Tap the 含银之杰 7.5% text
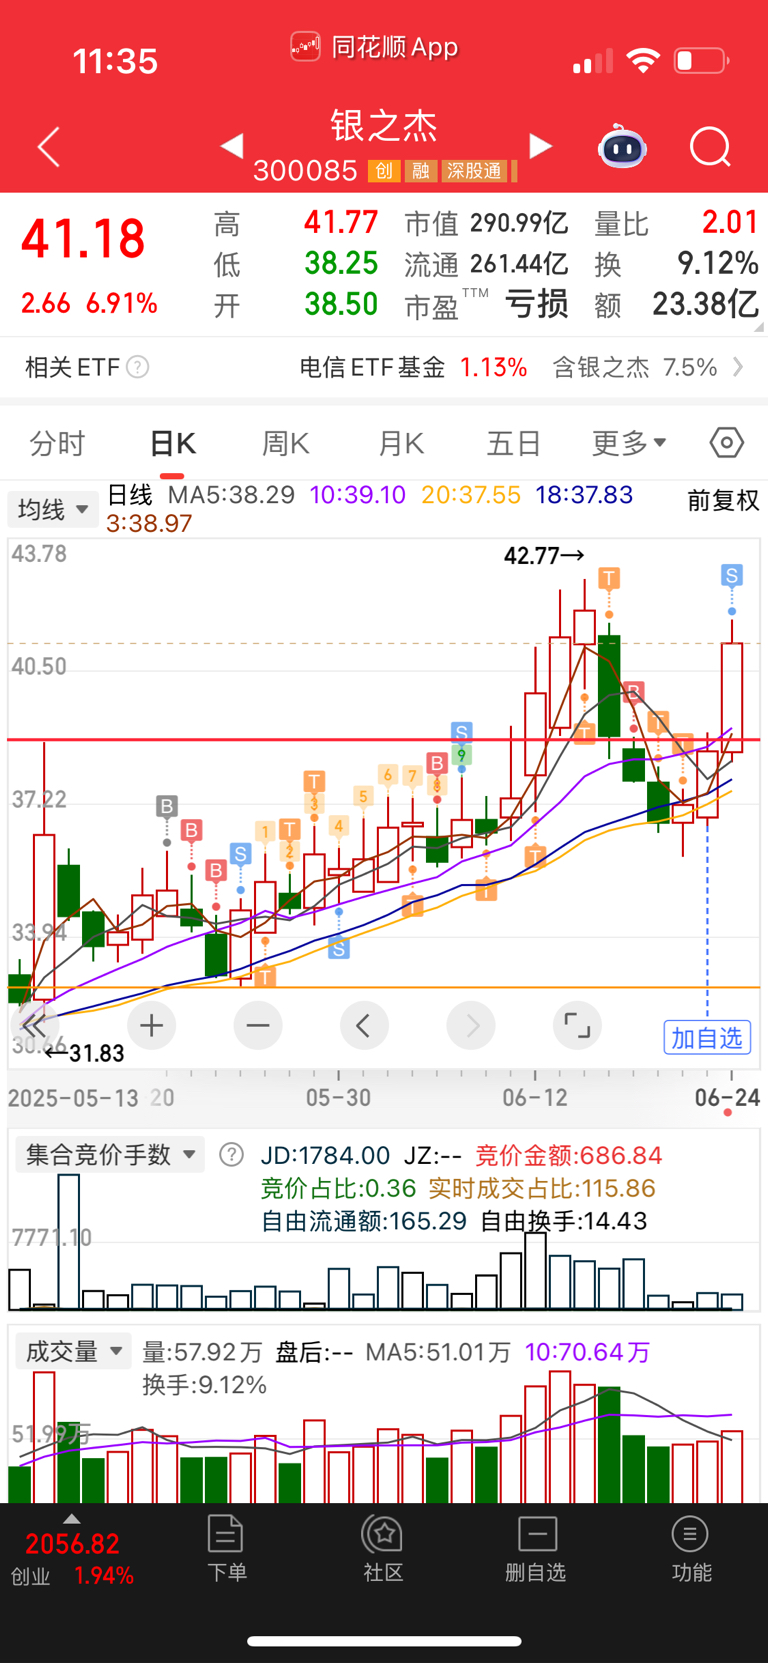 click(635, 367)
